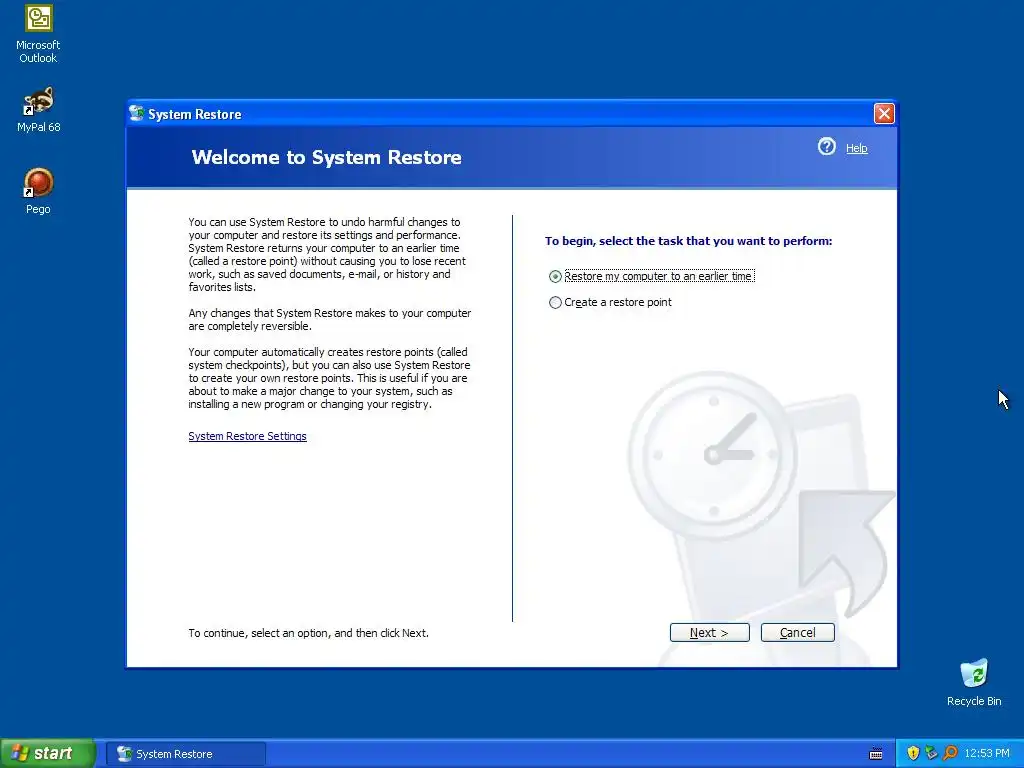Open the System Restore Settings link
Screen dimensions: 1024x768
pyautogui.click(x=247, y=436)
